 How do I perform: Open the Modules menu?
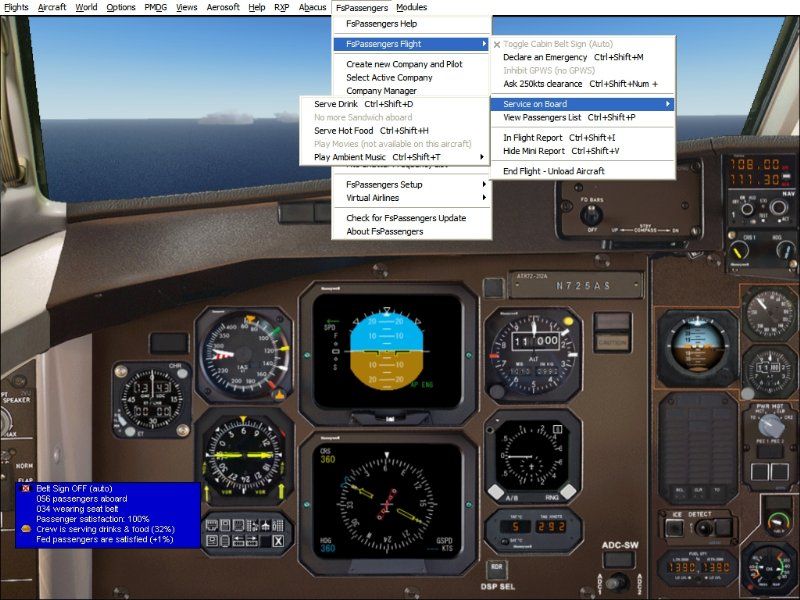(x=411, y=7)
